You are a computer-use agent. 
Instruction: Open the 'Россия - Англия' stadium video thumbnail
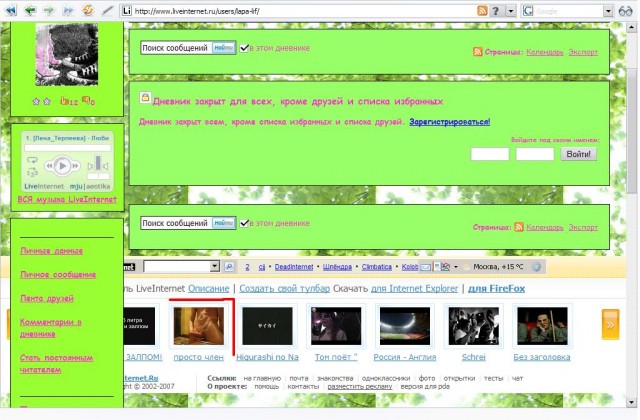pyautogui.click(x=404, y=326)
